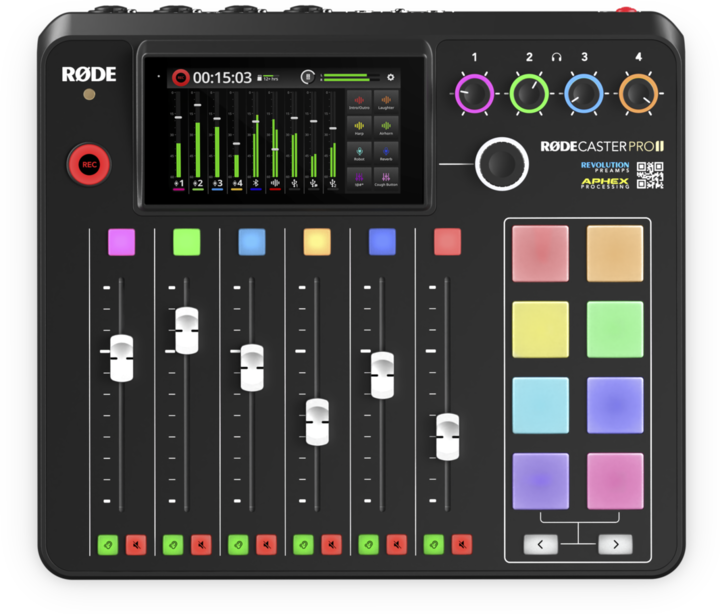Trigger the green smart pad
720x614 pixels.
click(x=615, y=329)
